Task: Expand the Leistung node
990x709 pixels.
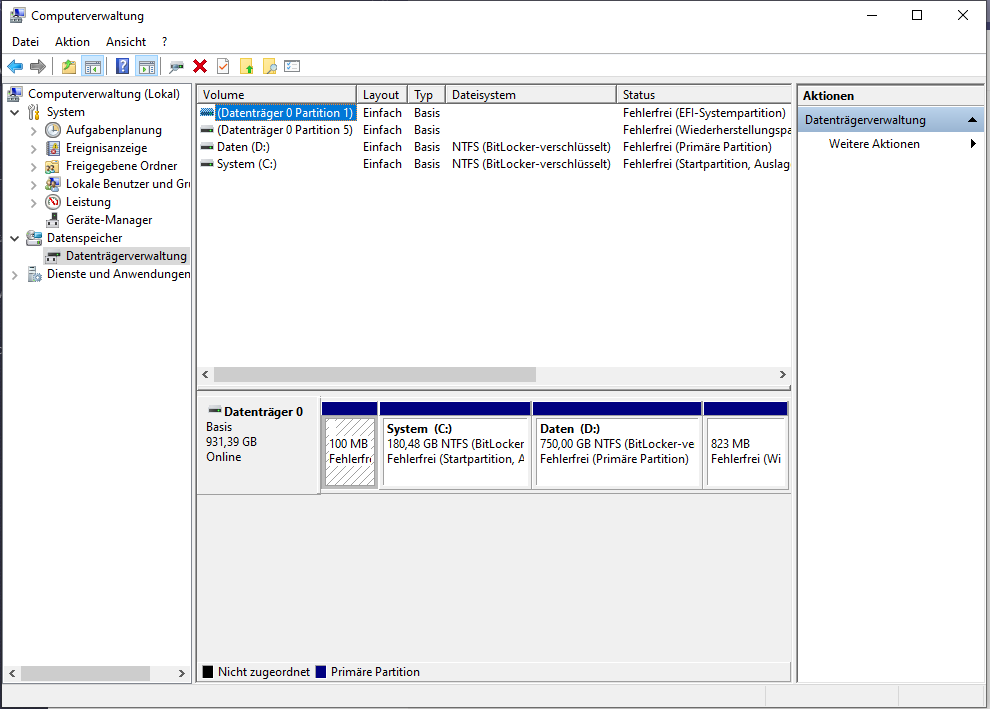Action: (33, 203)
